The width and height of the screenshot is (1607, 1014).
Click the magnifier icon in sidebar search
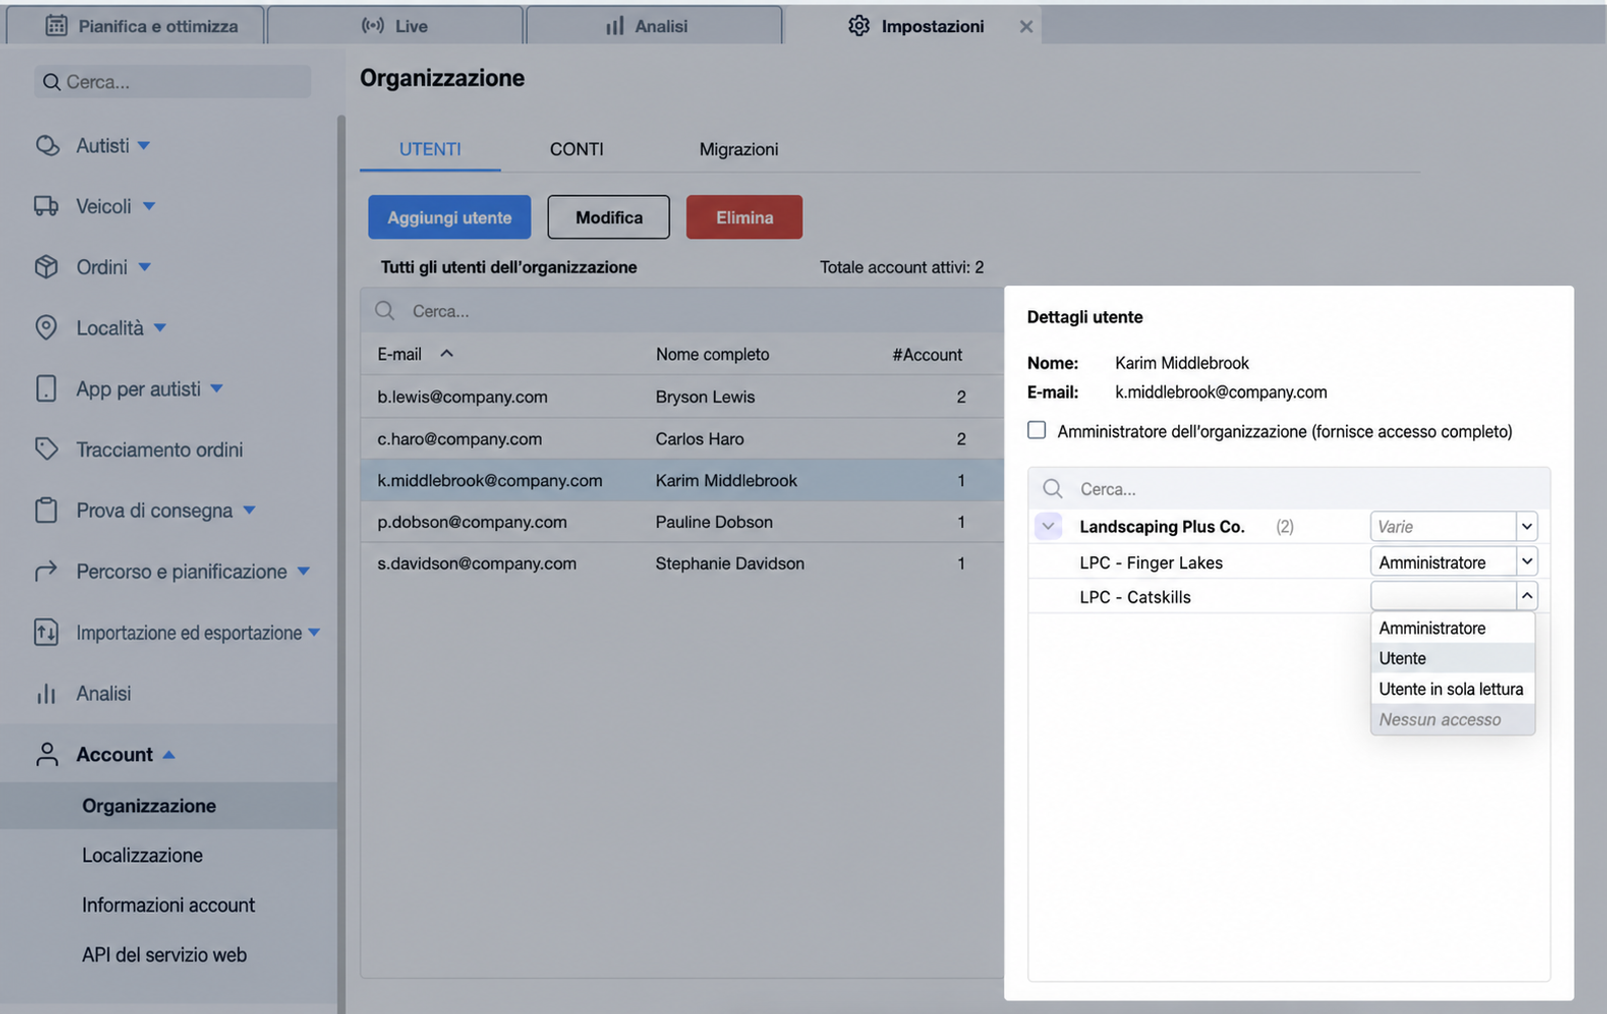pos(51,82)
